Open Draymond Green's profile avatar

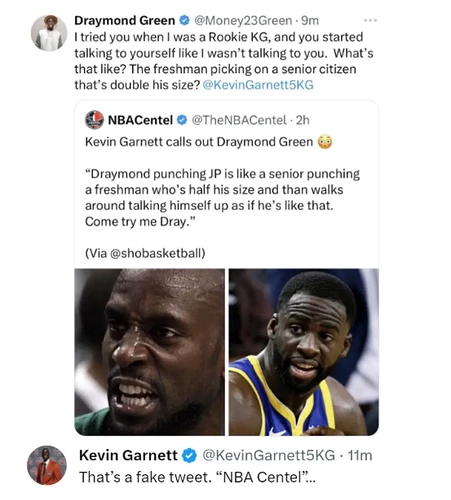point(49,33)
